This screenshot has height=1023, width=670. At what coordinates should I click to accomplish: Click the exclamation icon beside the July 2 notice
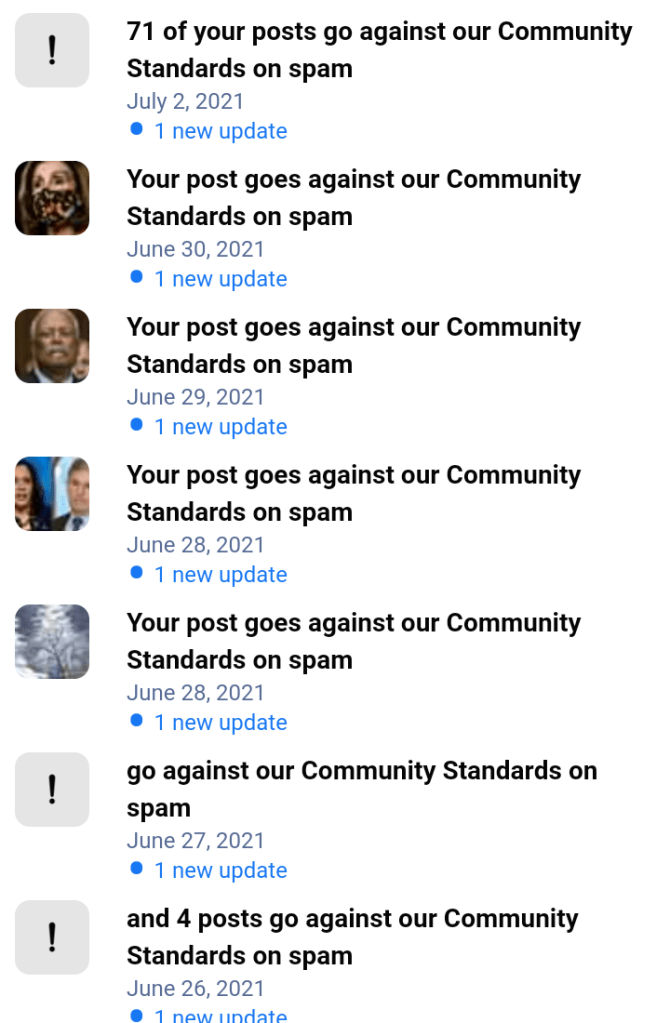coord(52,50)
